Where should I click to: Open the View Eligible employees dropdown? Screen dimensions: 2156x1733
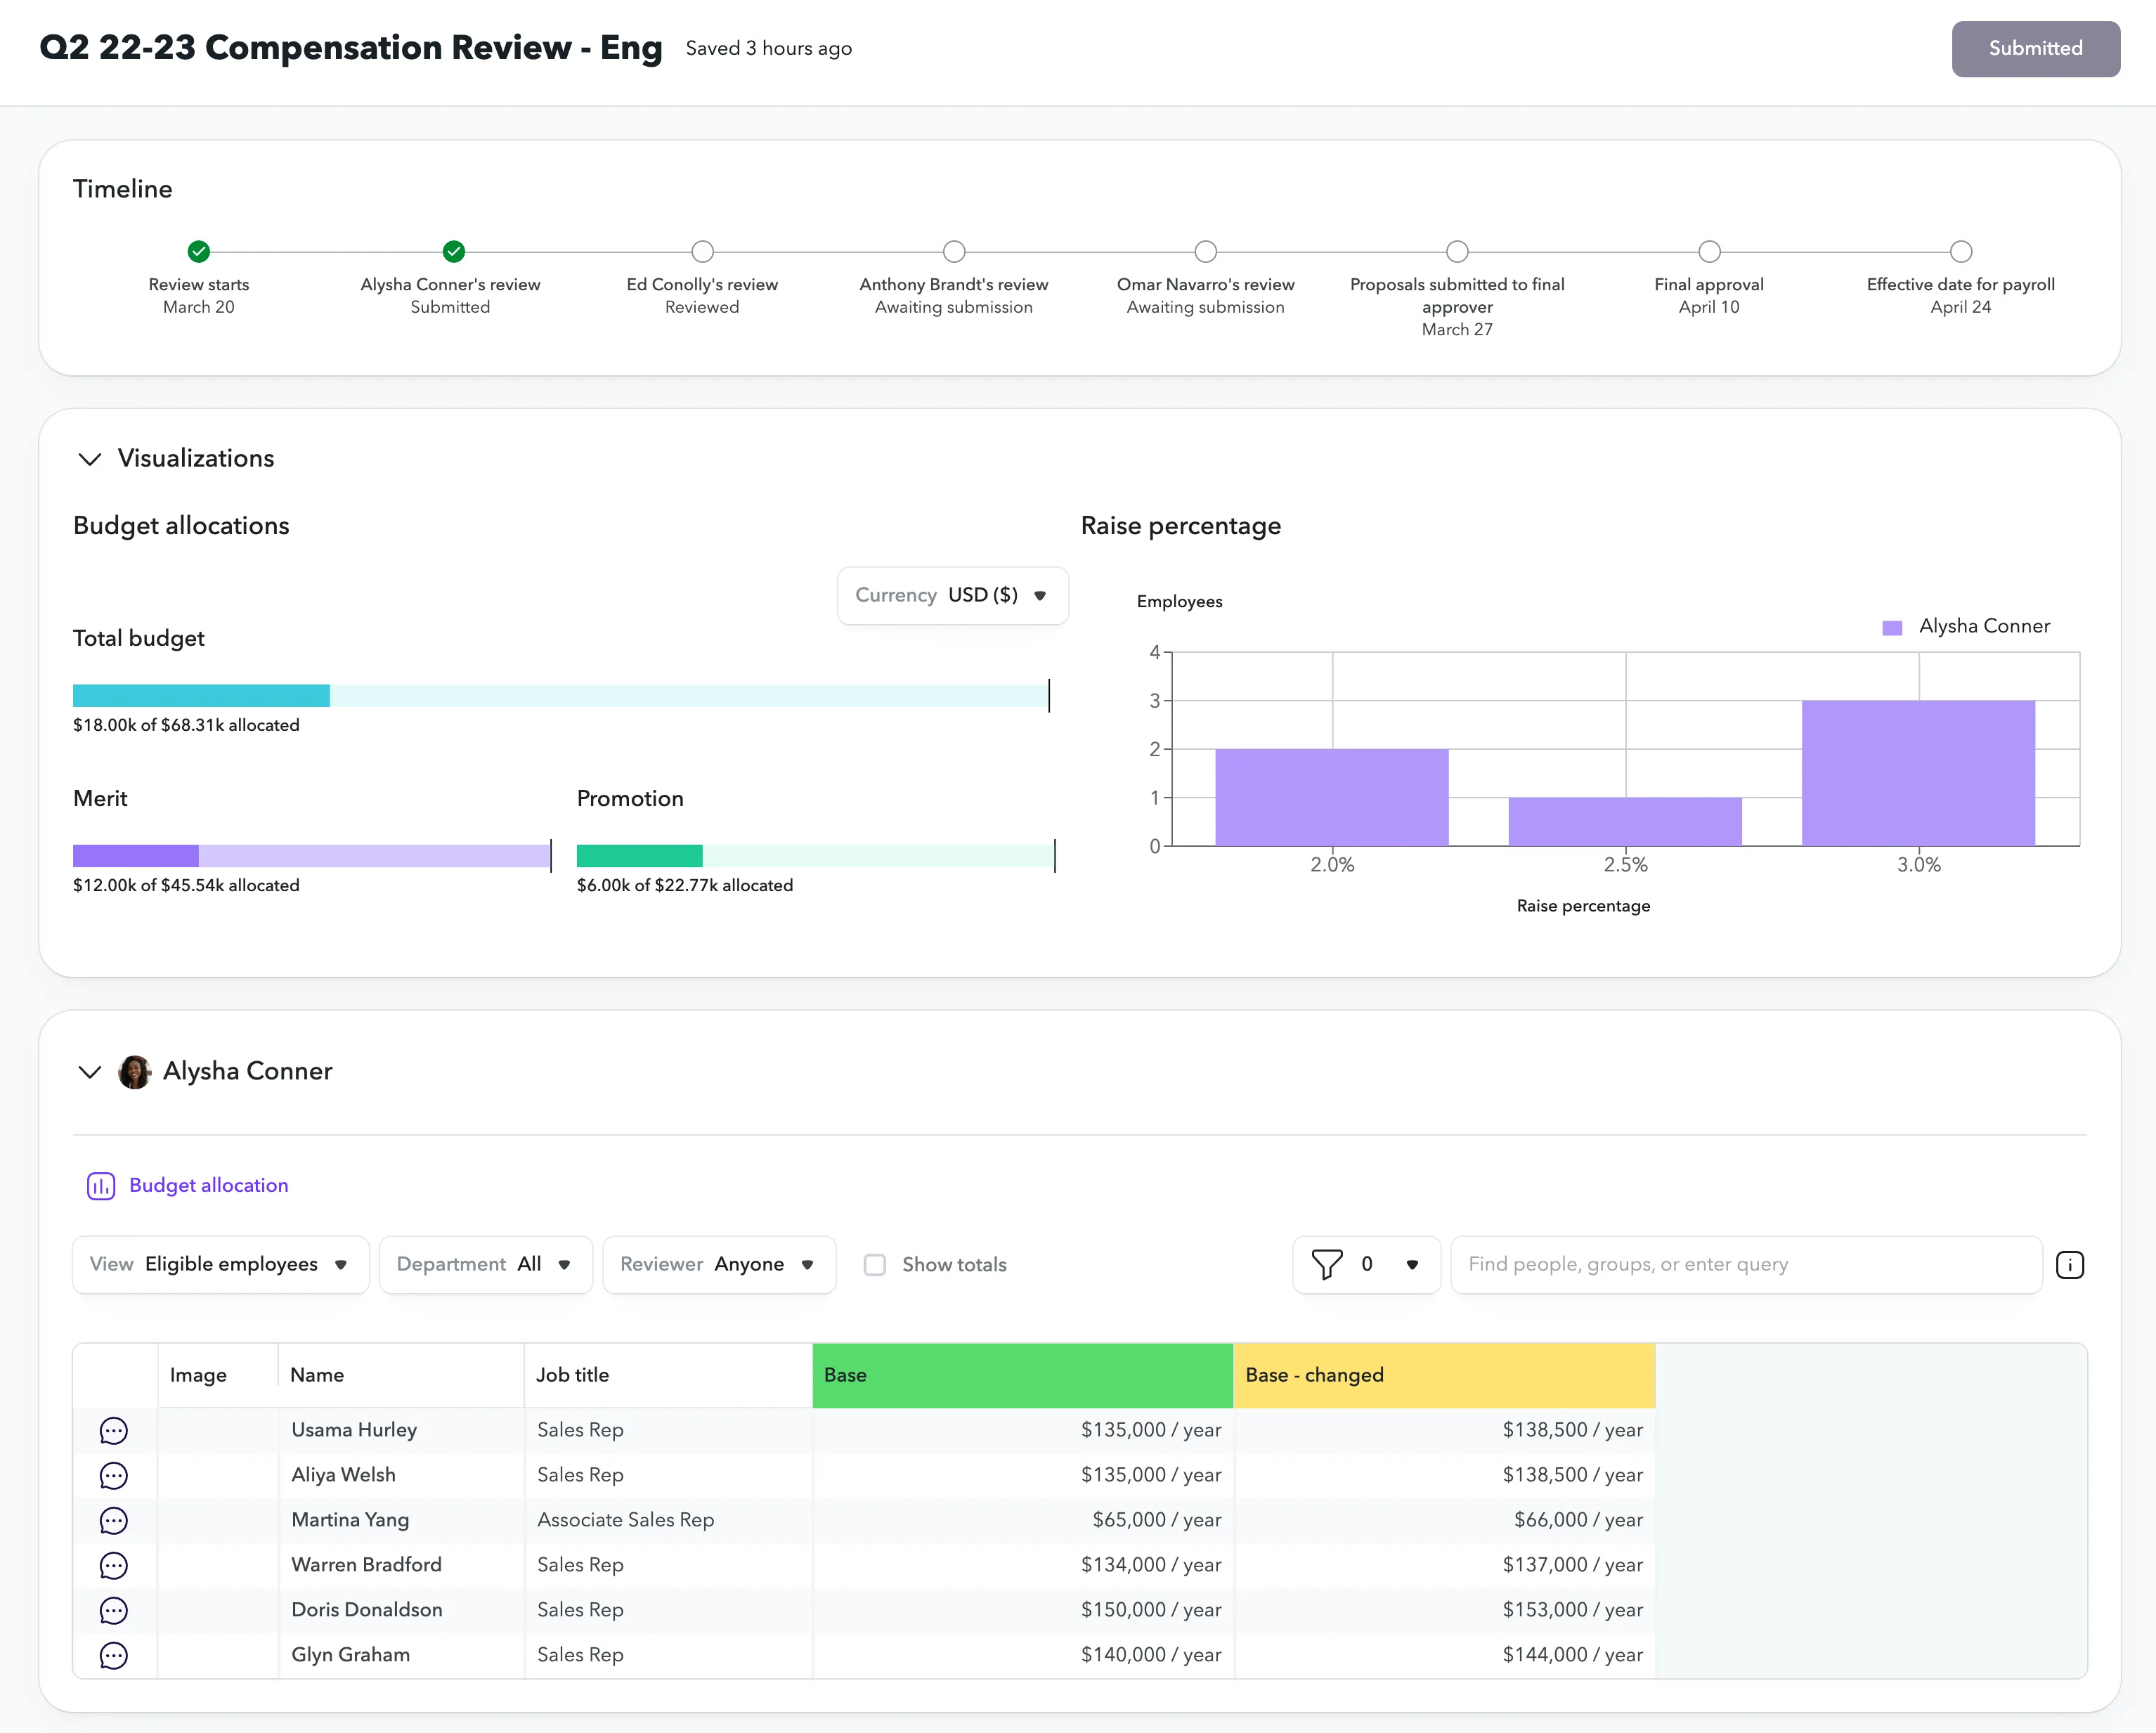point(221,1265)
